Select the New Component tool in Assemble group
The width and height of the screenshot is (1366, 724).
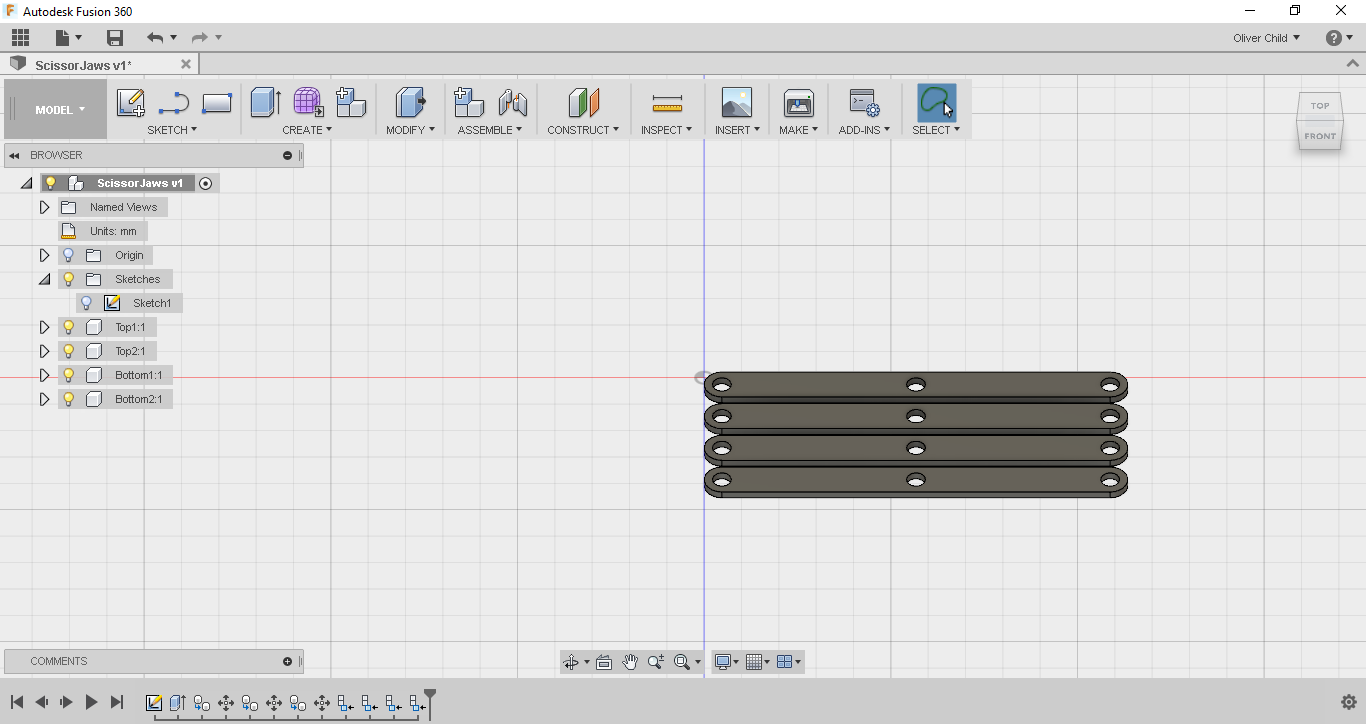[469, 102]
